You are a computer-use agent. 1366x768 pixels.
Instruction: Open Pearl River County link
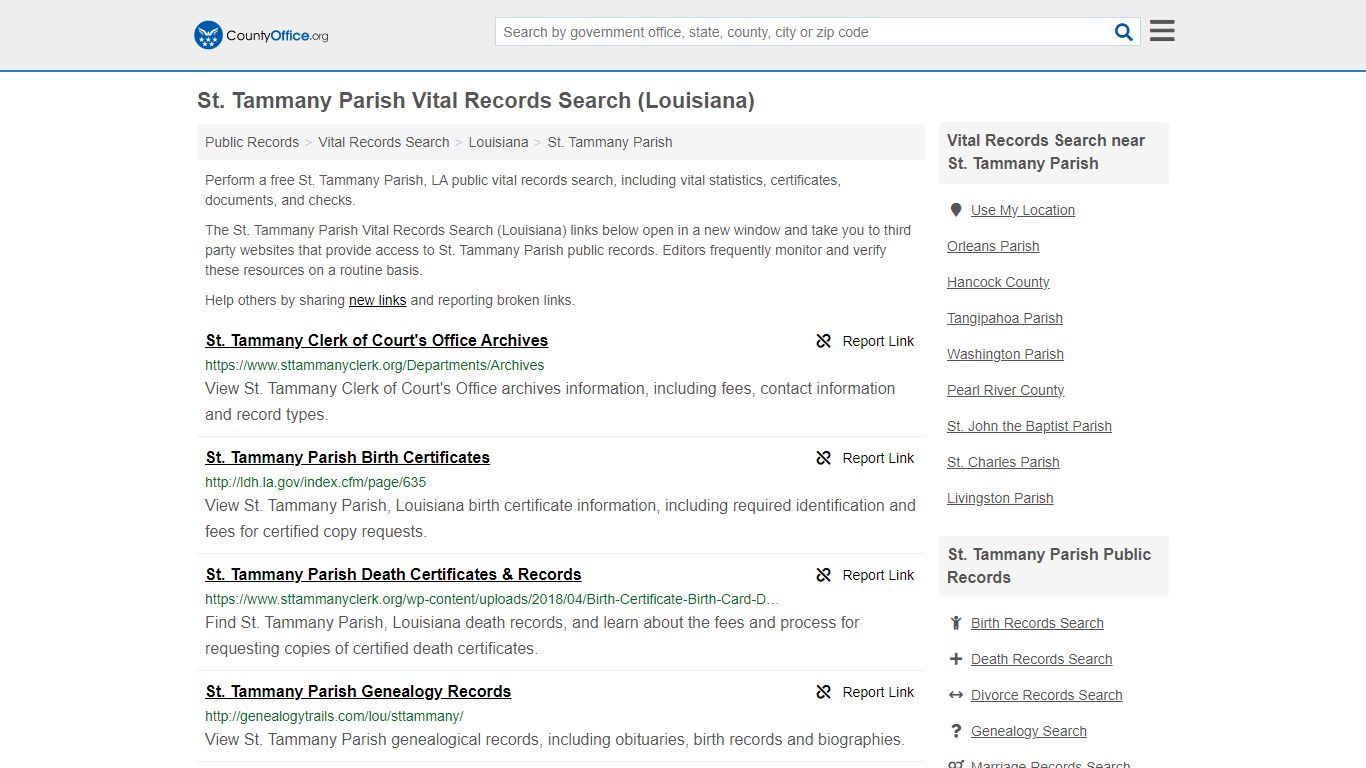1006,390
